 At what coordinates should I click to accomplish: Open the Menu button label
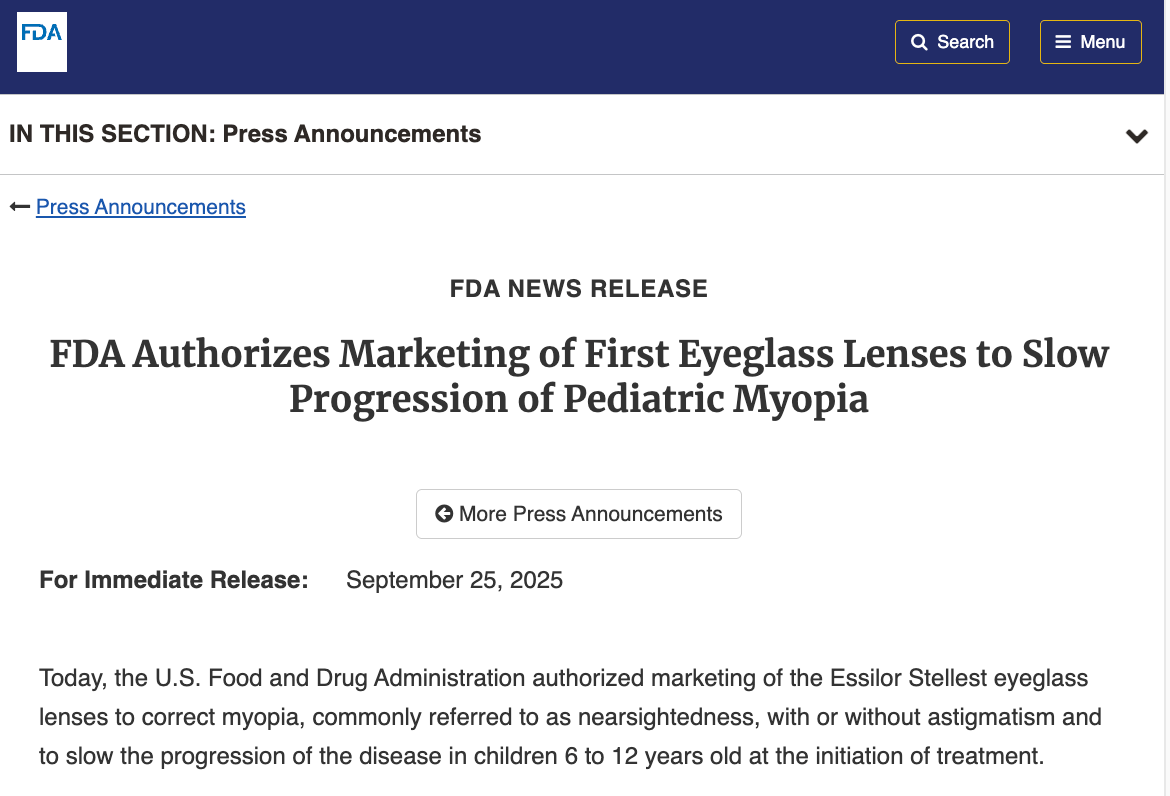pos(1103,42)
